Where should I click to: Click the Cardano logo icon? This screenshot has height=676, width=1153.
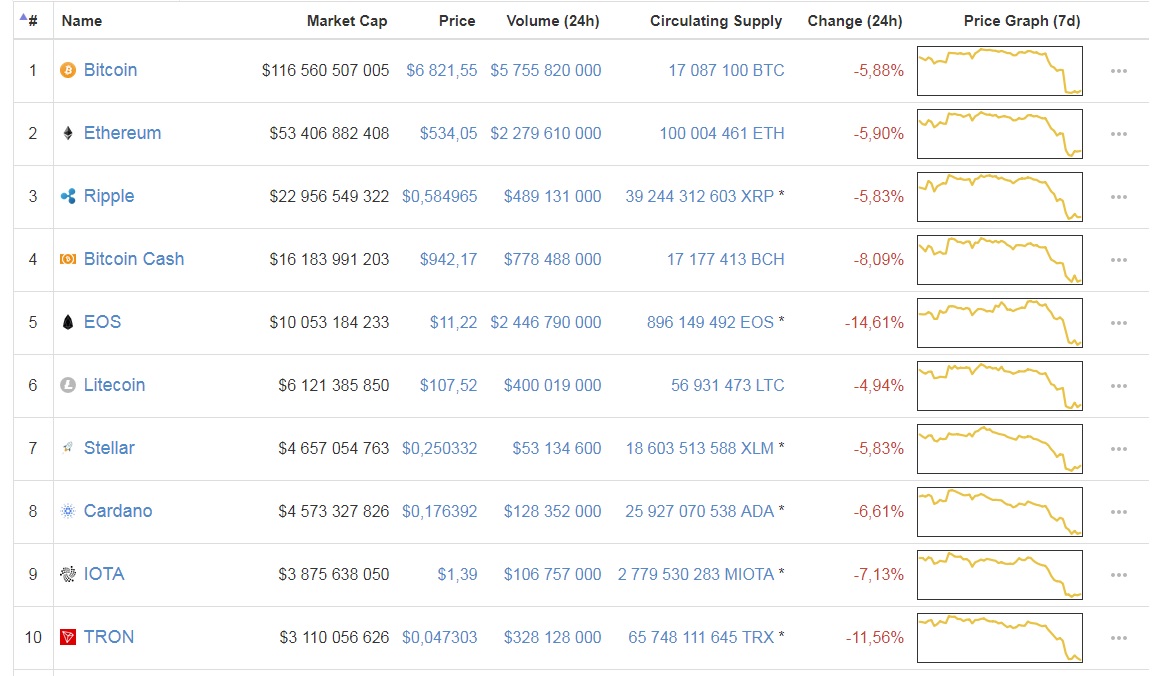[x=68, y=511]
